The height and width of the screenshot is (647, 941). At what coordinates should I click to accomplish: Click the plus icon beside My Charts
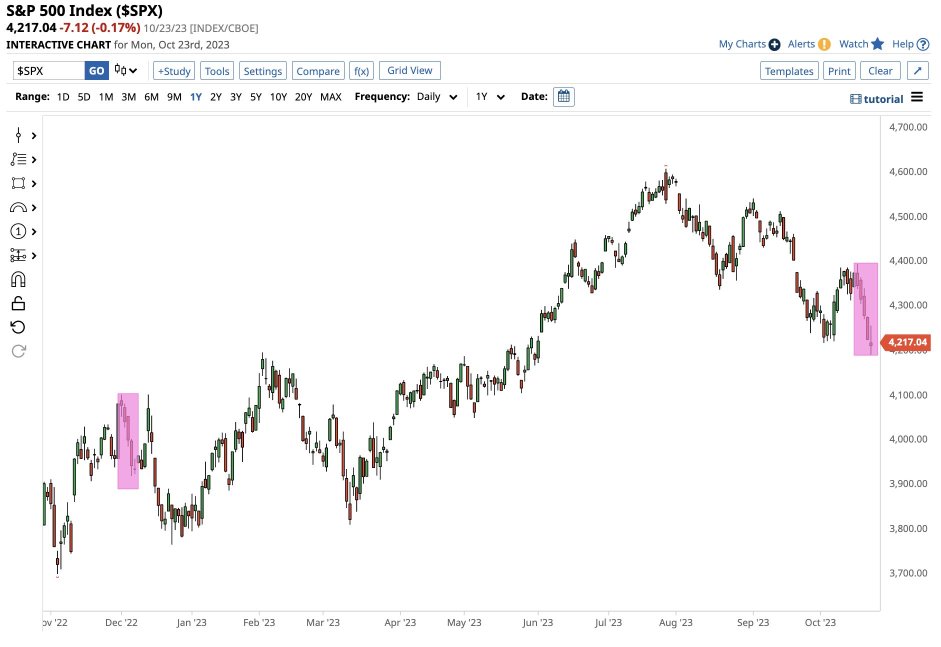click(774, 44)
